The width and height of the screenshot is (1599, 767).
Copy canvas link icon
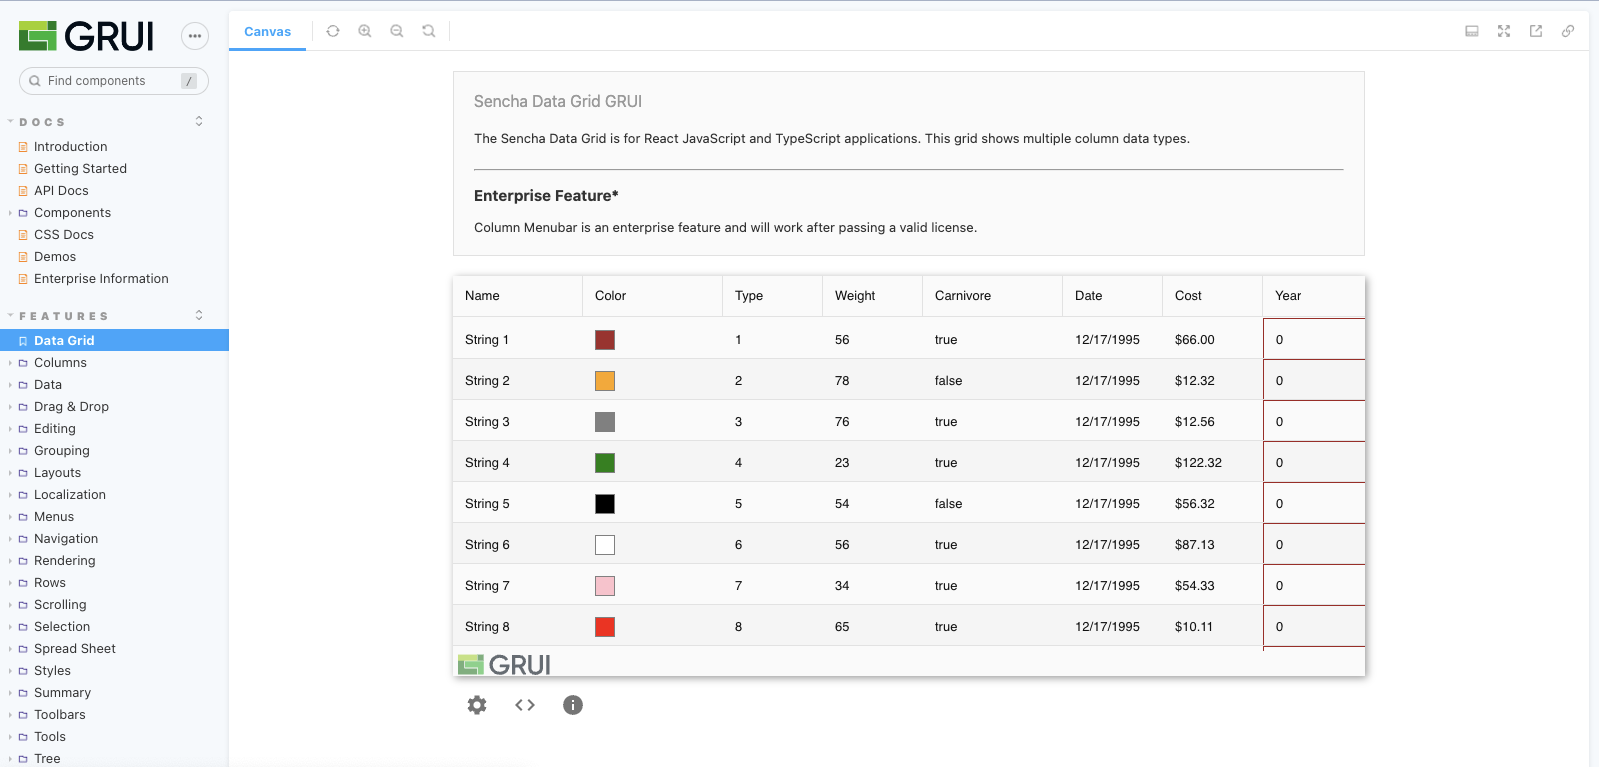tap(1568, 31)
